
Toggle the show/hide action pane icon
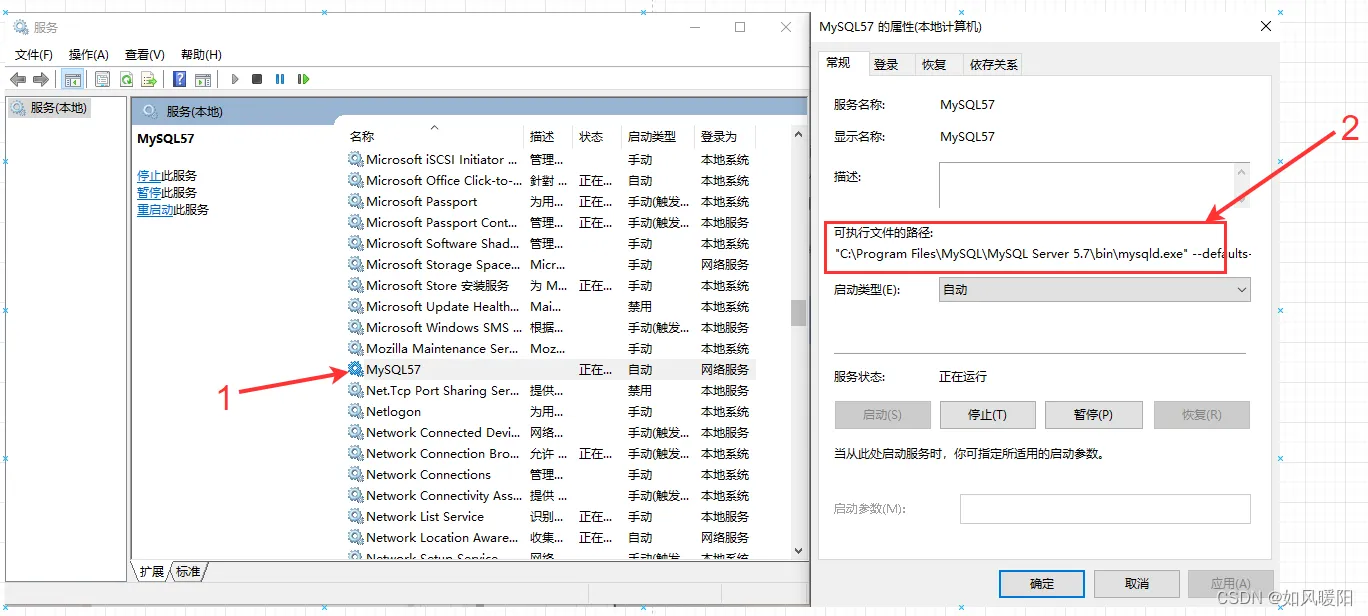tap(203, 79)
